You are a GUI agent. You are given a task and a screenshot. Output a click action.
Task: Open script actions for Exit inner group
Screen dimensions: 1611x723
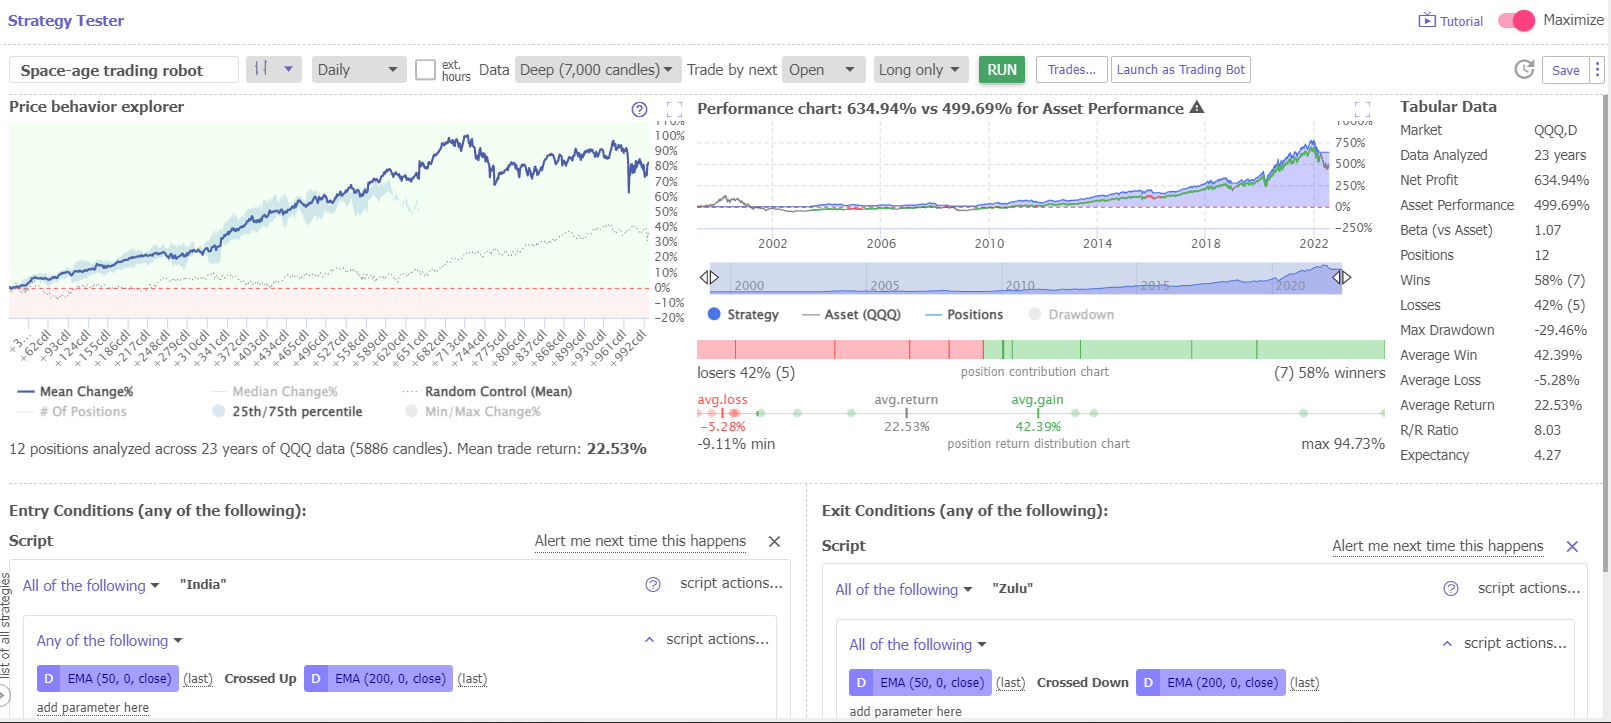(1515, 643)
